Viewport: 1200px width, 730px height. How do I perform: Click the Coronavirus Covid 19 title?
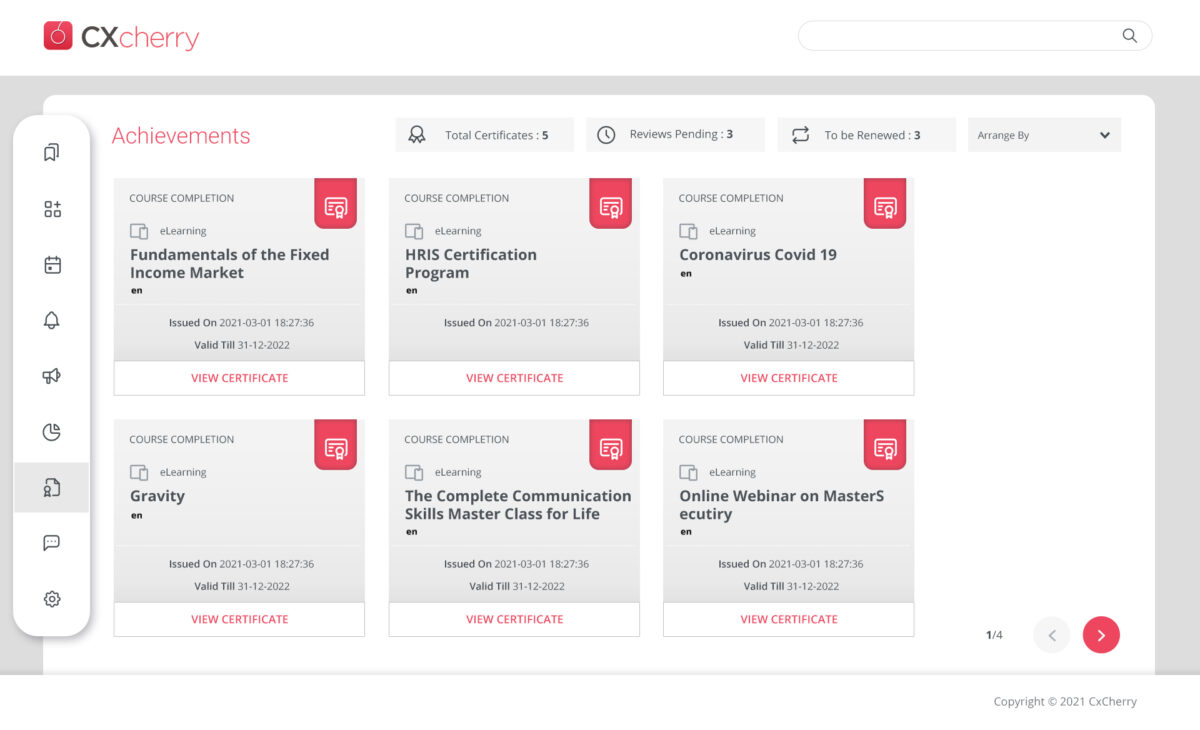click(x=758, y=255)
